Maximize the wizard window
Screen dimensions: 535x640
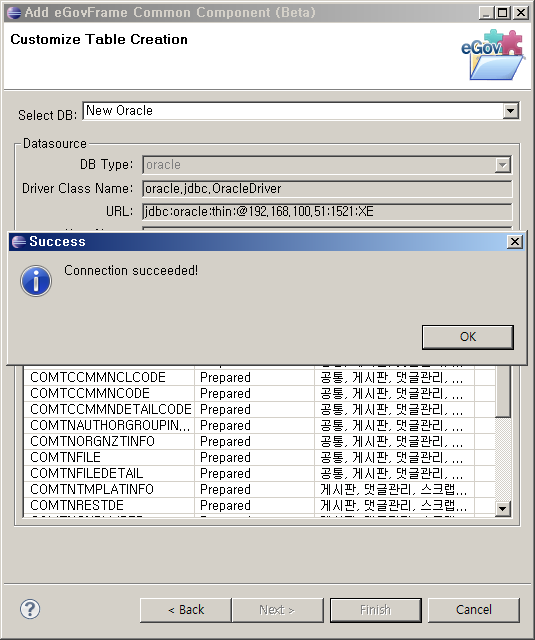(502, 13)
